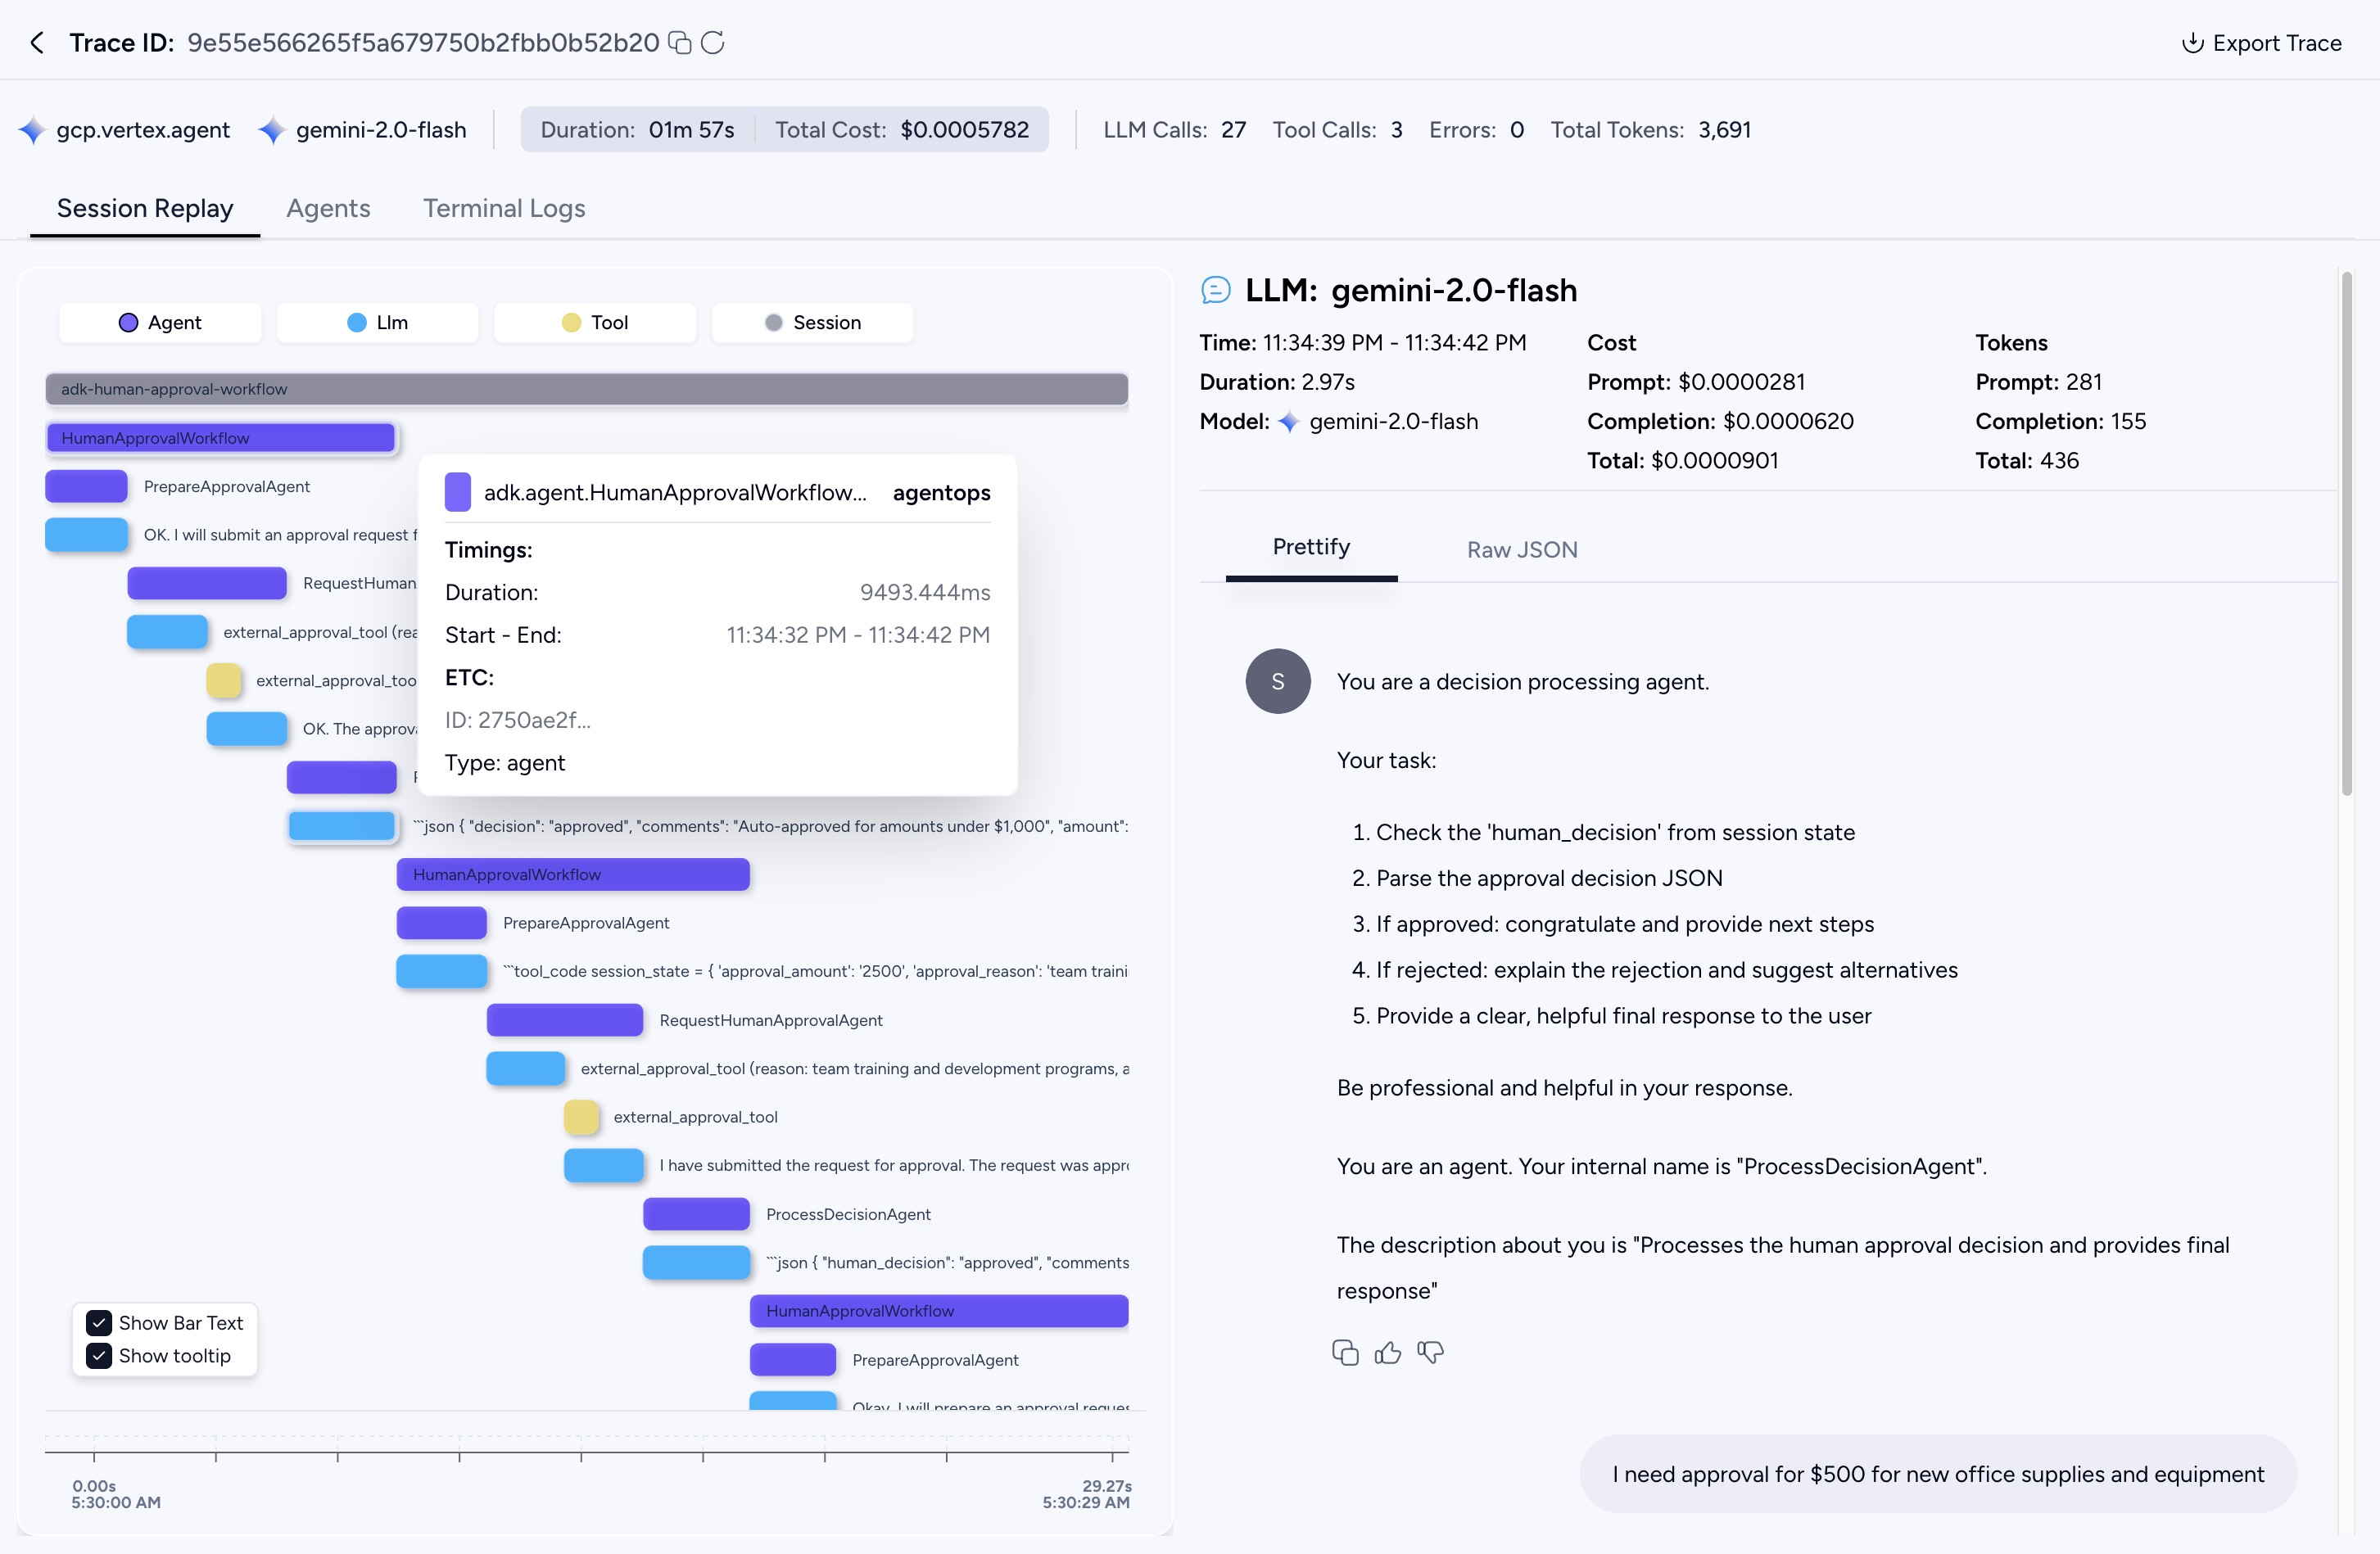Click the gemini-2.0-flash model icon

[271, 129]
